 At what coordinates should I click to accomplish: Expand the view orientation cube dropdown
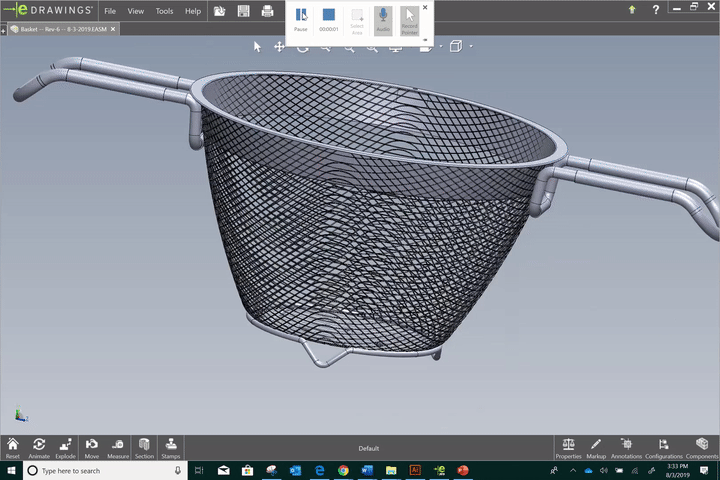click(471, 46)
